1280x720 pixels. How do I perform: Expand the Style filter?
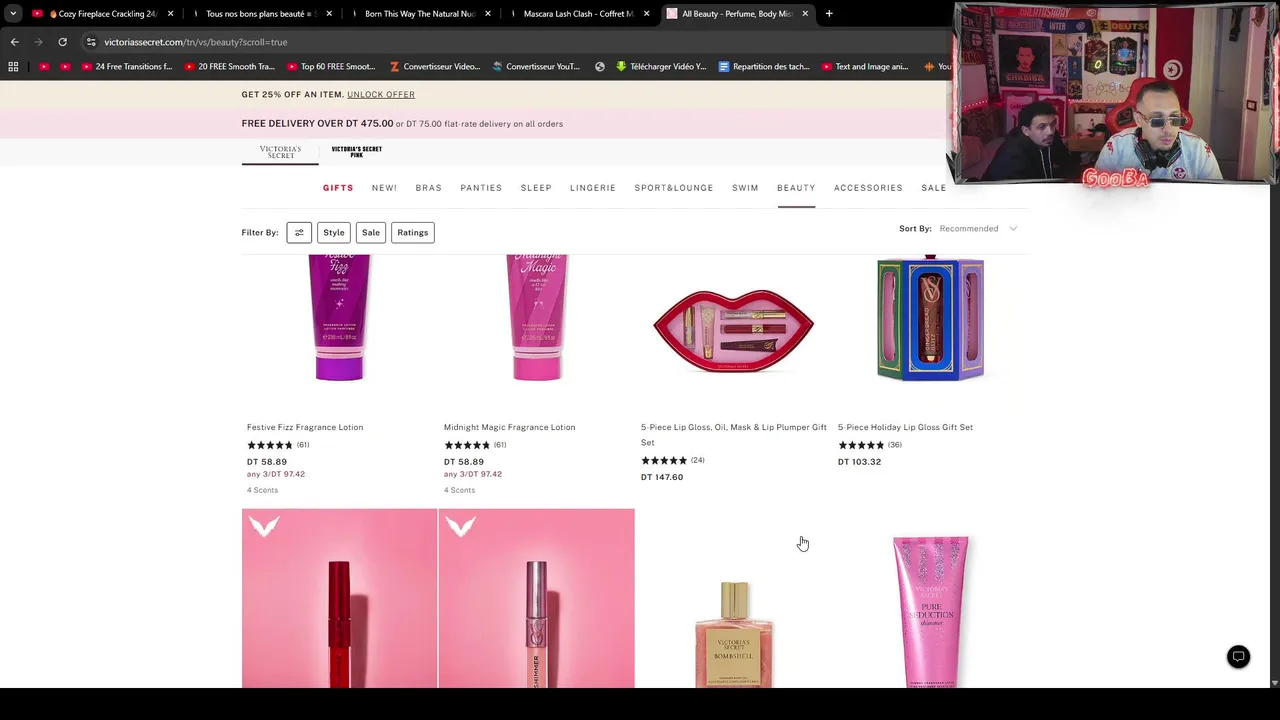click(334, 233)
